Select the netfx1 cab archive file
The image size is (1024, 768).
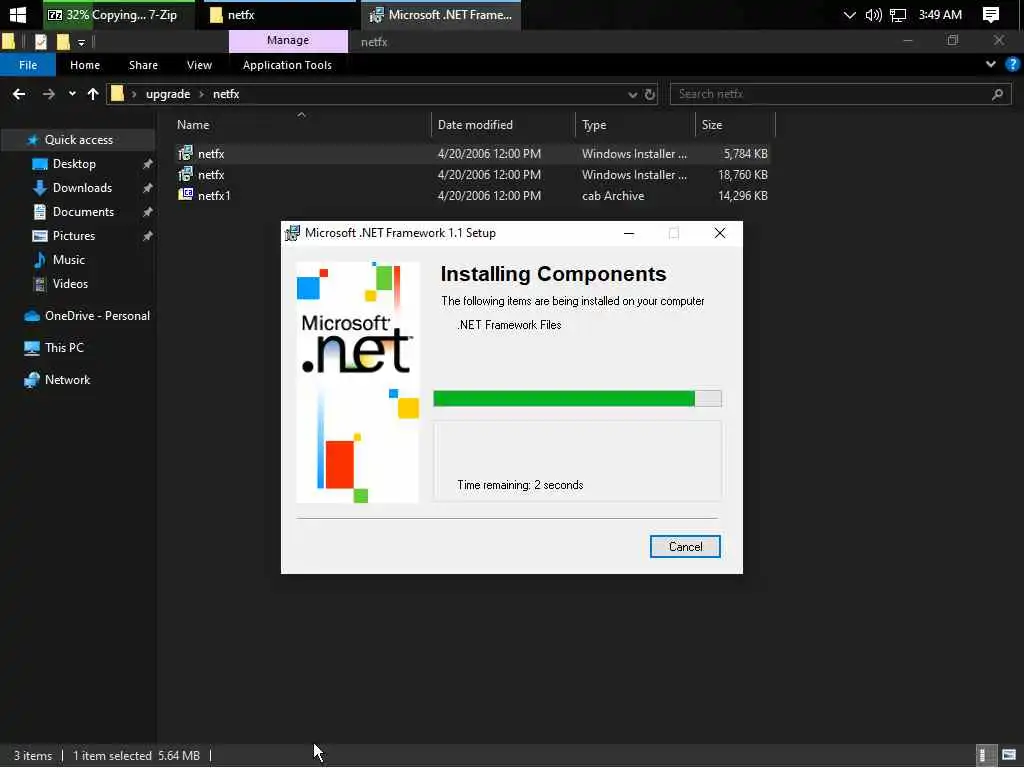[x=473, y=195]
